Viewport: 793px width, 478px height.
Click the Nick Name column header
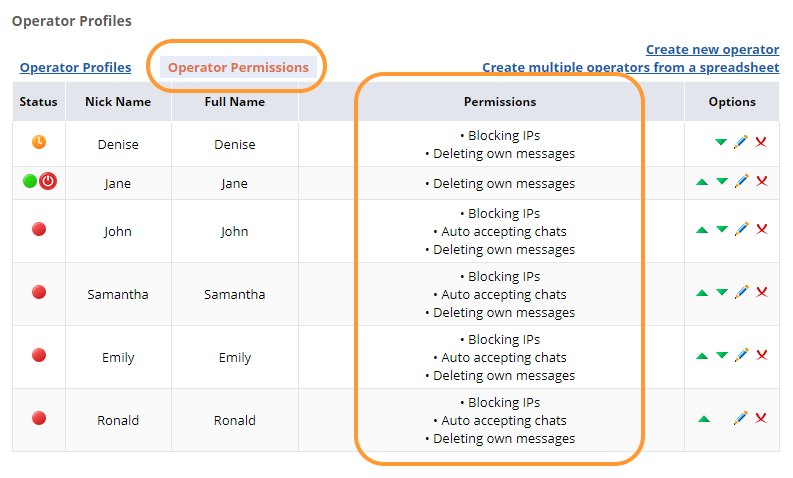(x=118, y=102)
